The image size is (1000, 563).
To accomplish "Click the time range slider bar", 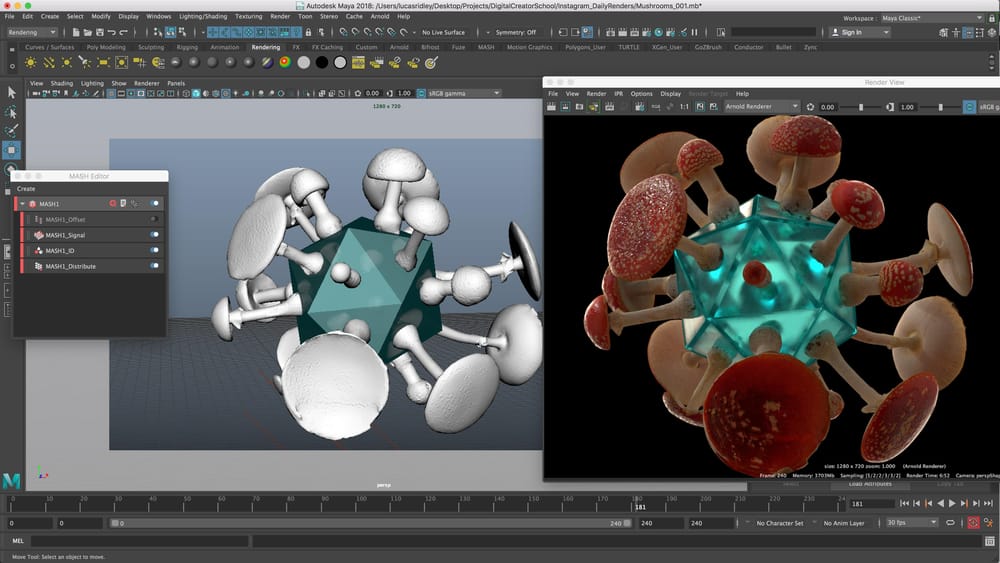I will [371, 523].
